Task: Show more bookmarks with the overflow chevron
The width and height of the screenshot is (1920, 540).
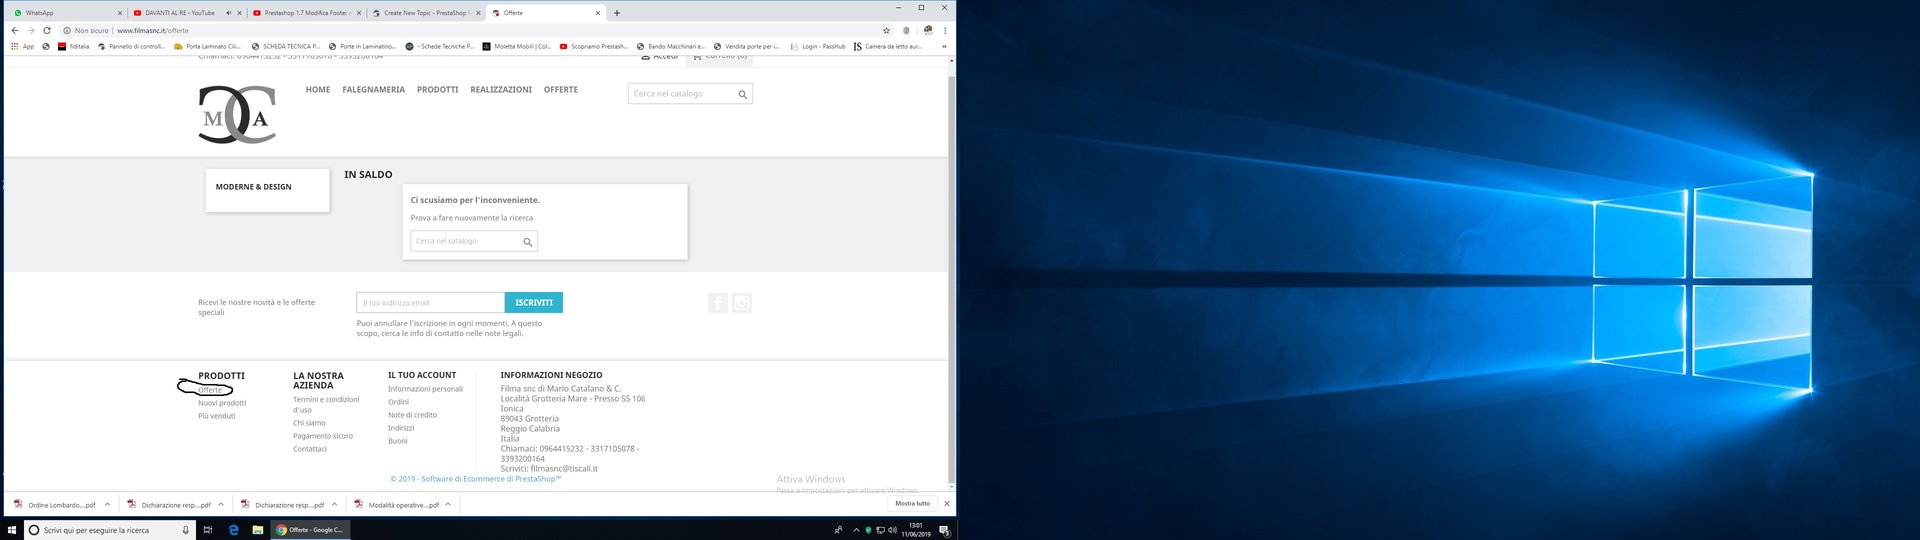Action: (944, 46)
